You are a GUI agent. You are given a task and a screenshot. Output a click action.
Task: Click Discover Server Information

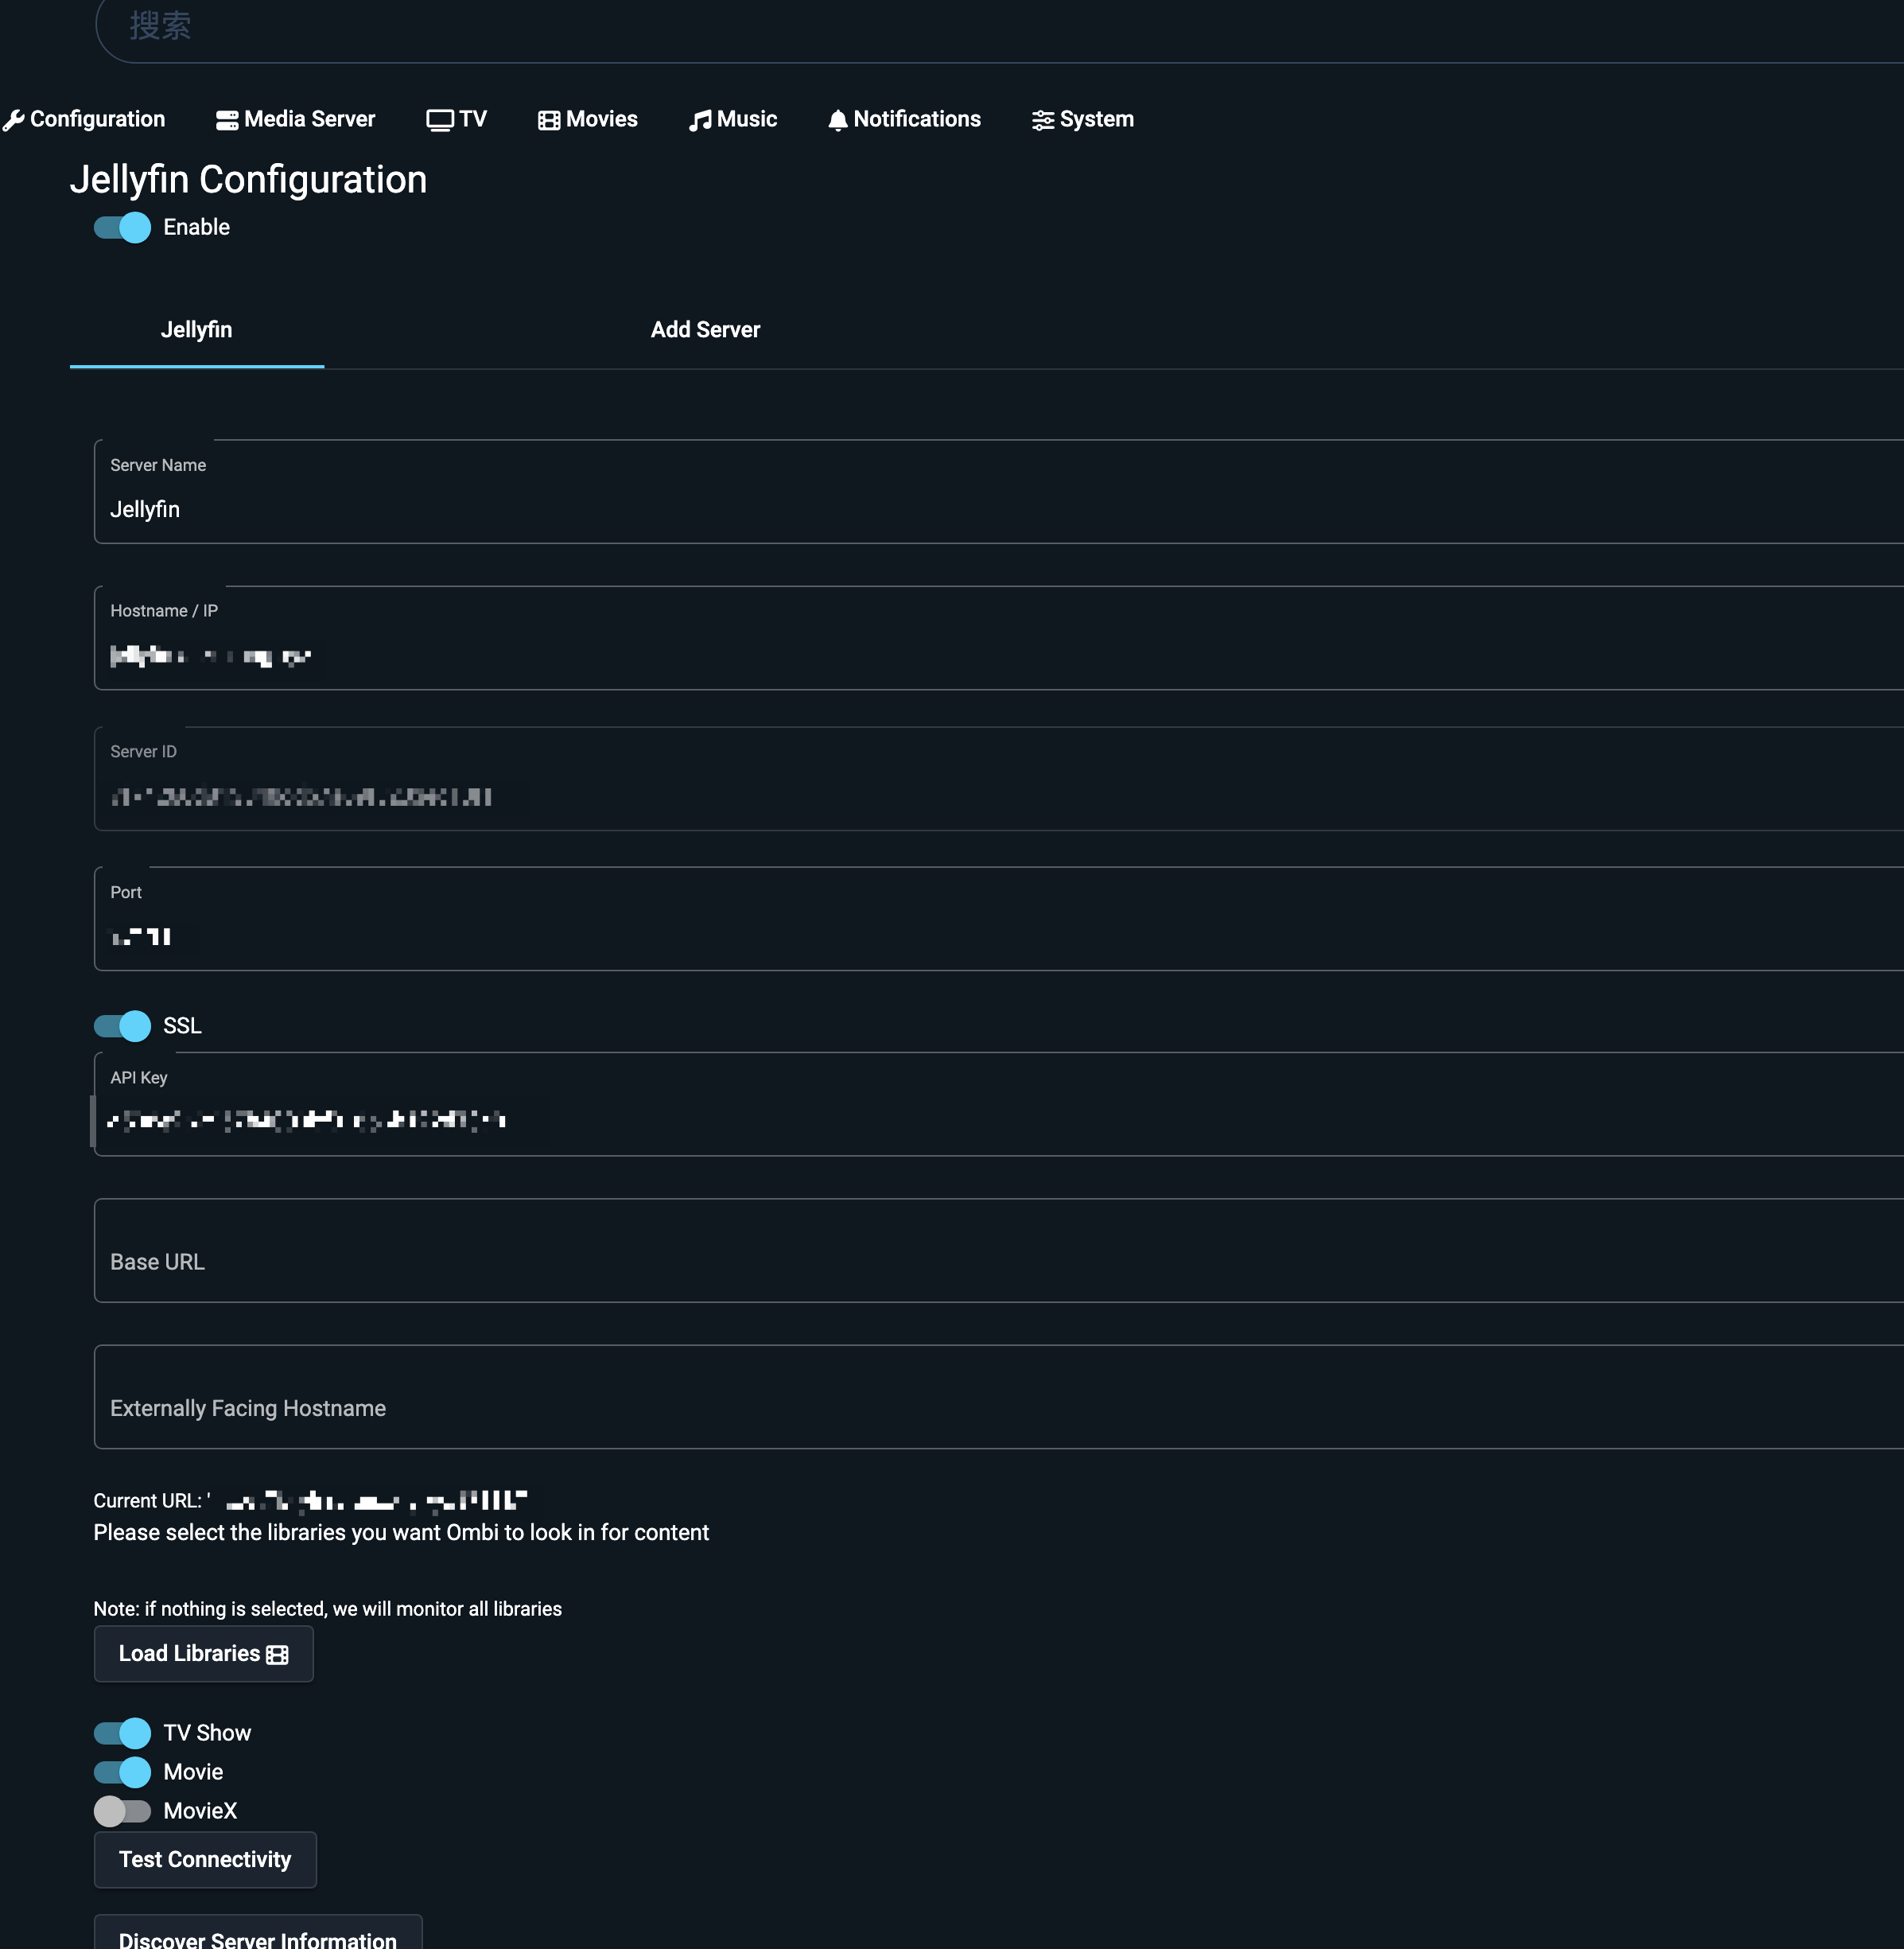tap(257, 1938)
